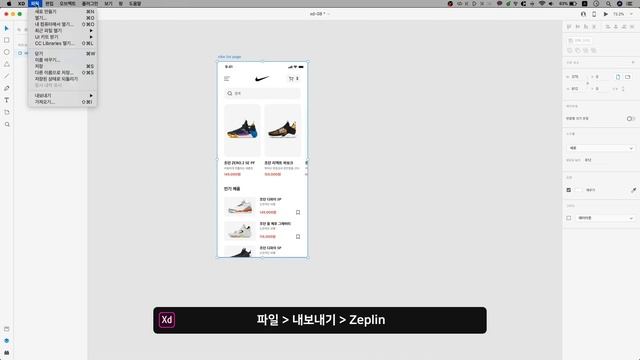Open the Plugins panel icon
The height and width of the screenshot is (360, 640).
(7, 353)
